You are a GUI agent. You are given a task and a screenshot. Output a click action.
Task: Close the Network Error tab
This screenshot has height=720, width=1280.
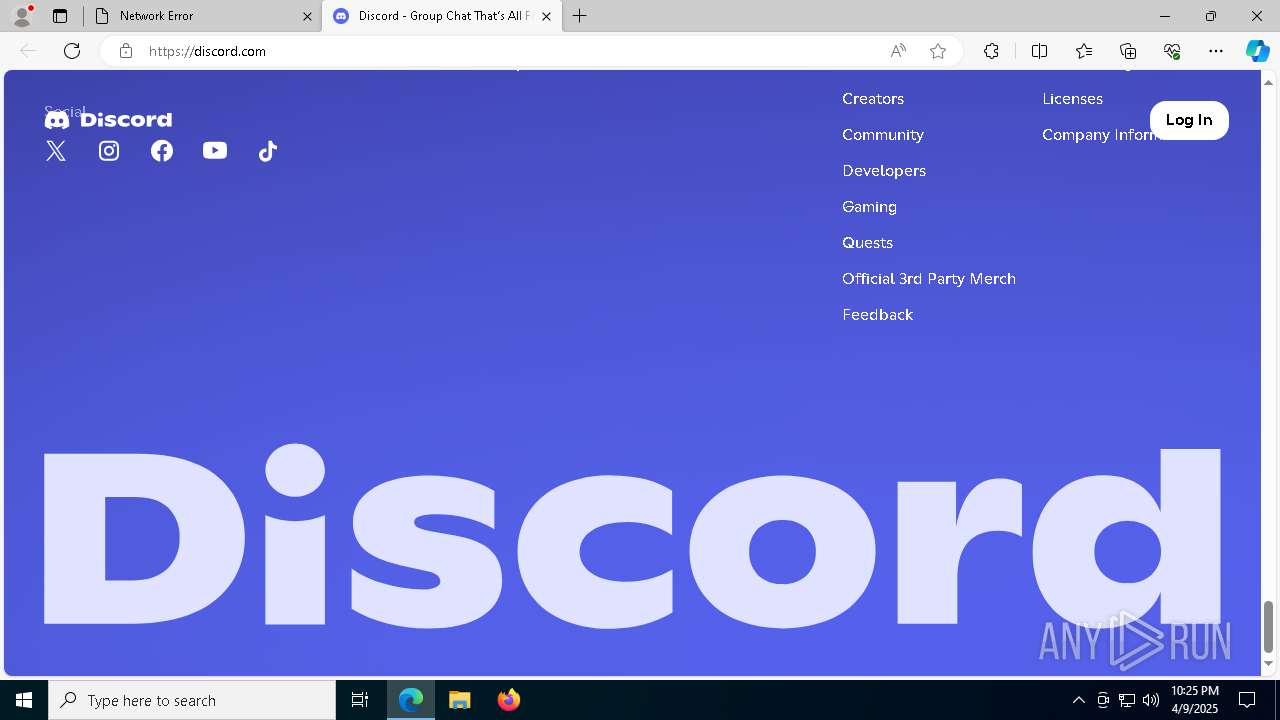click(307, 16)
